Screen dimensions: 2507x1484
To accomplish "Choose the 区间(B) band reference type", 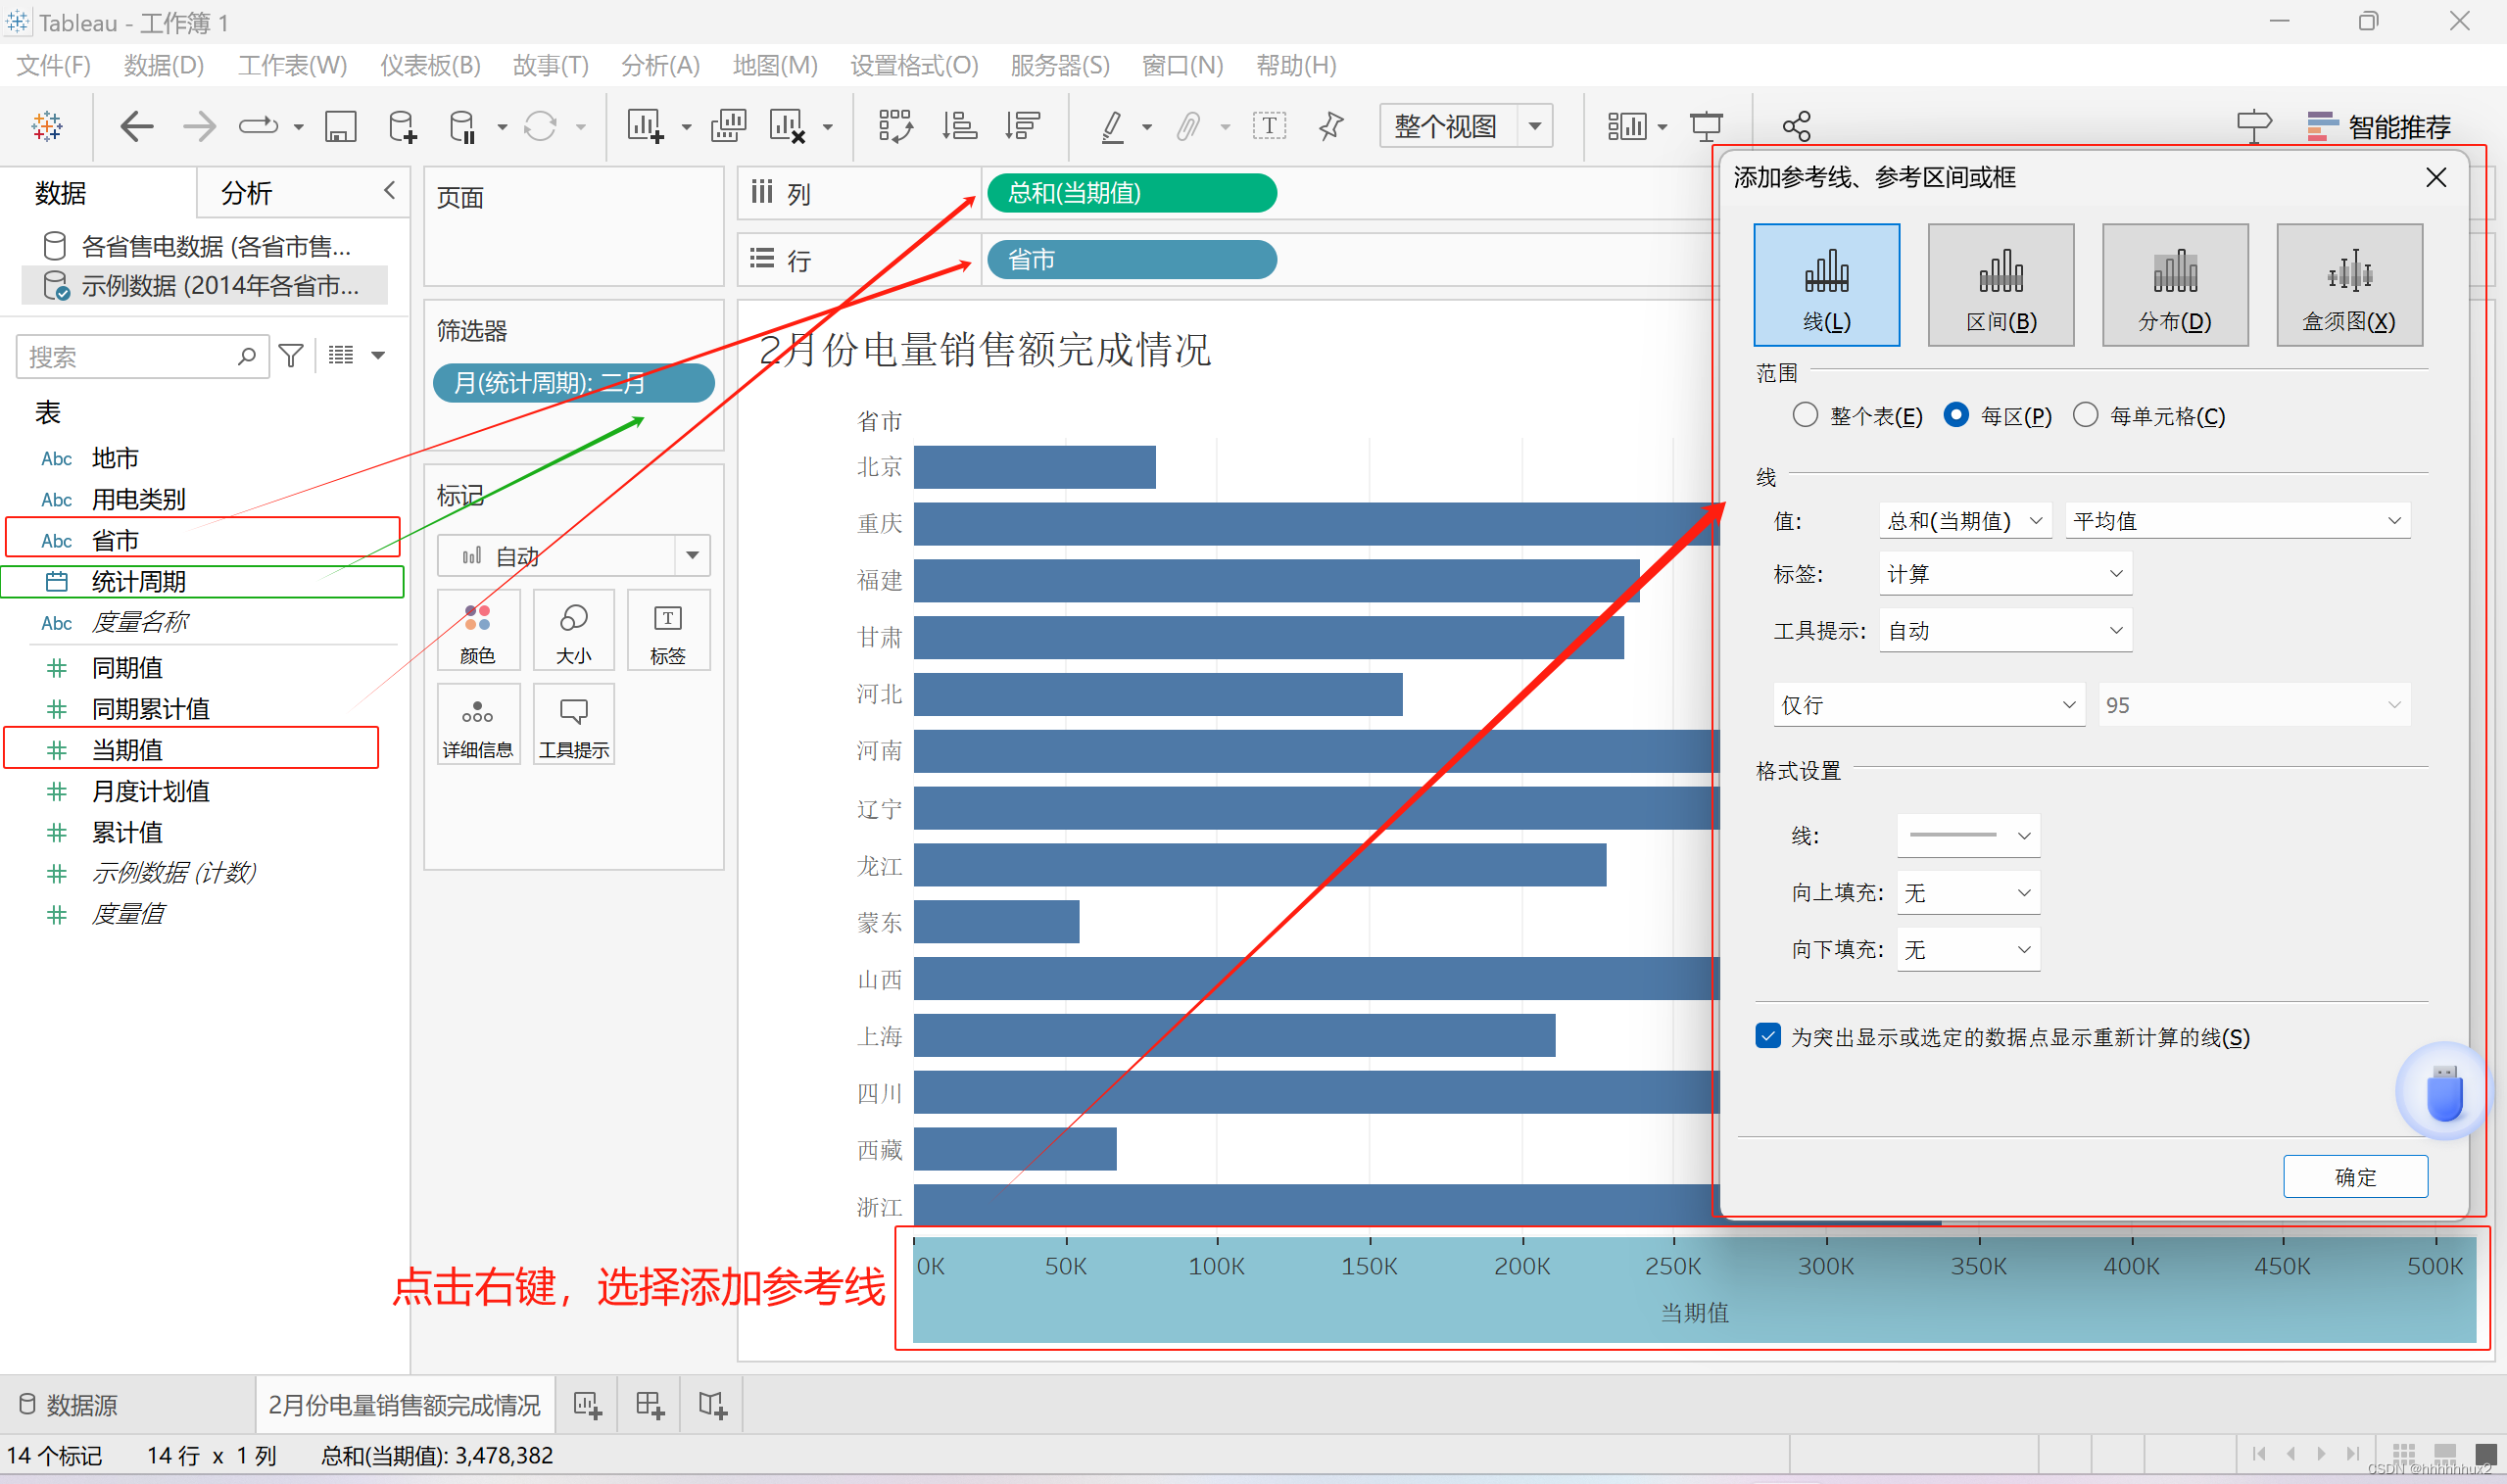I will click(x=2000, y=285).
